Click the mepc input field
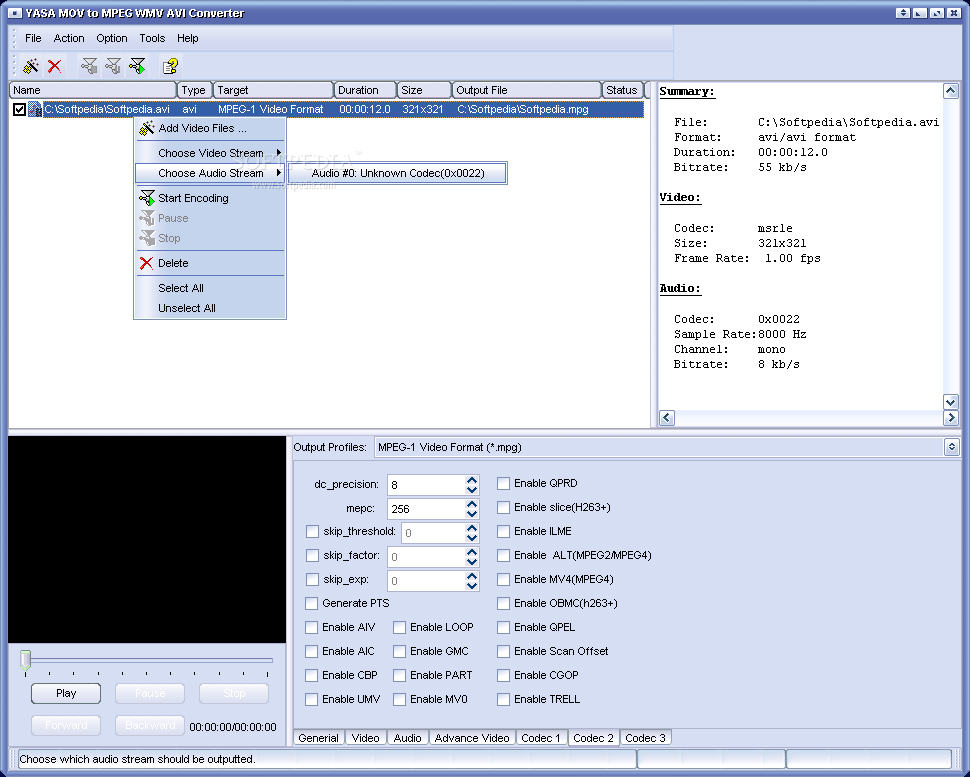The width and height of the screenshot is (970, 777). pos(426,509)
